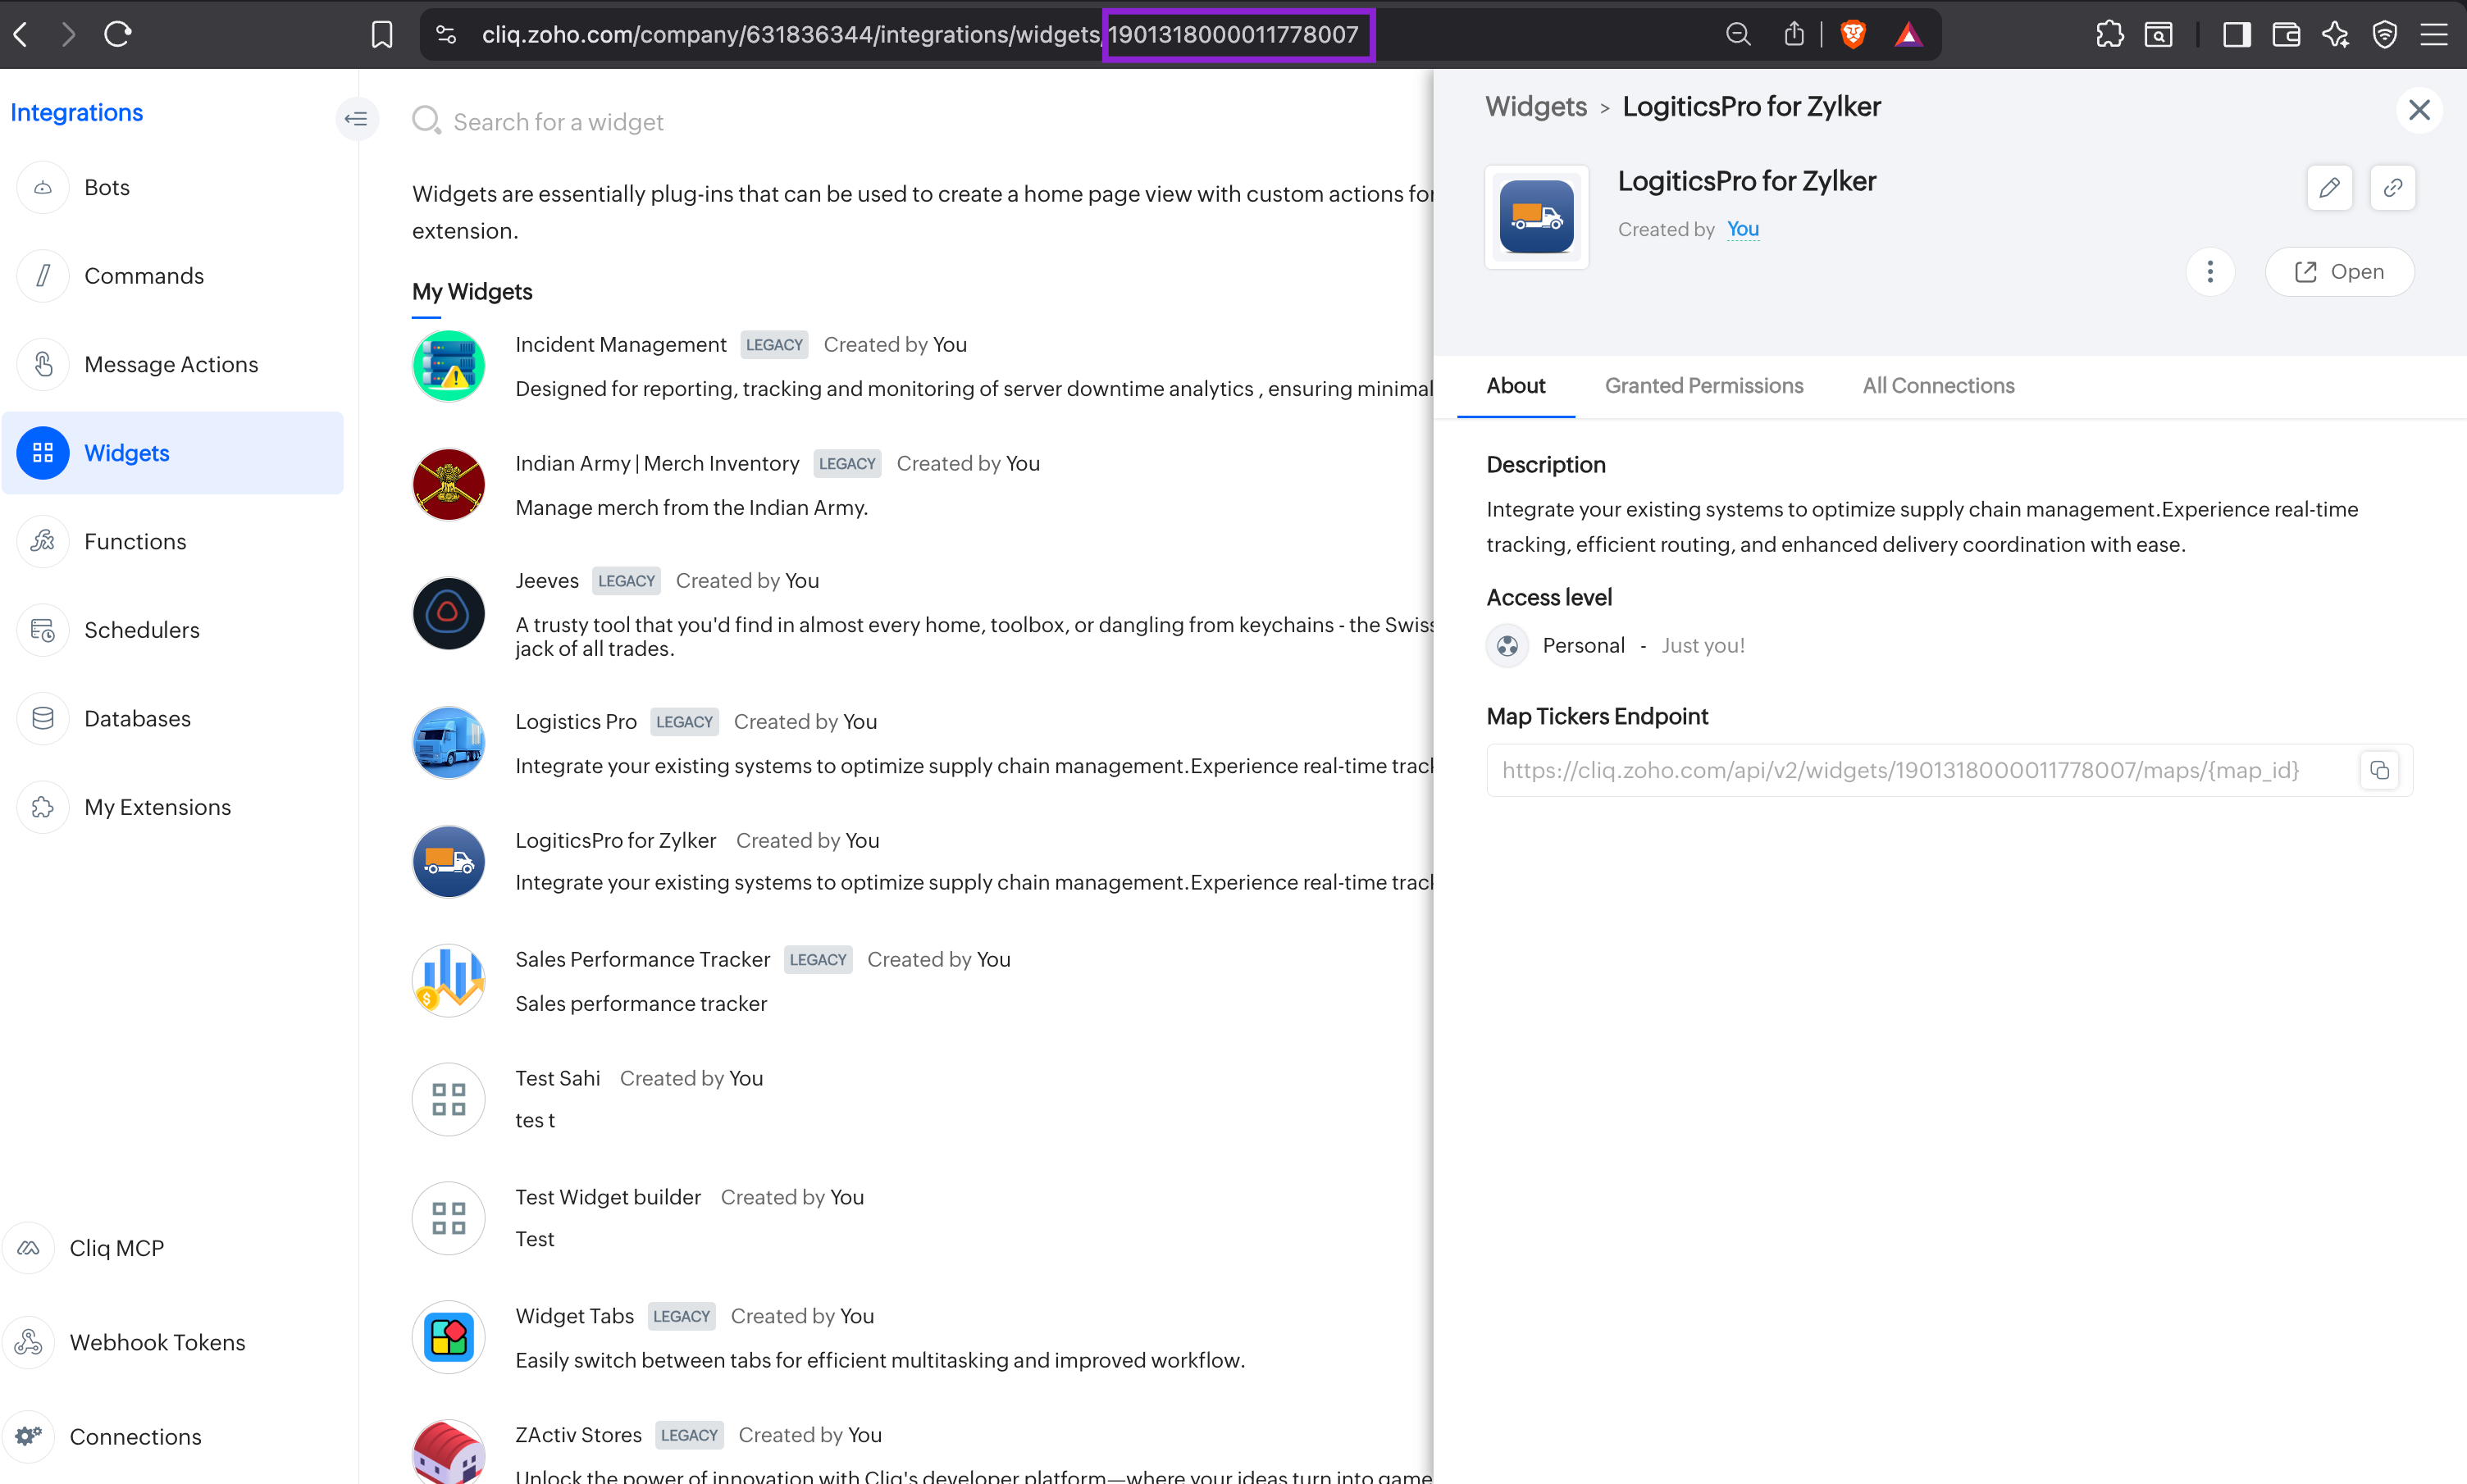Select the Commands slash icon
This screenshot has height=1484, width=2467.
[43, 276]
